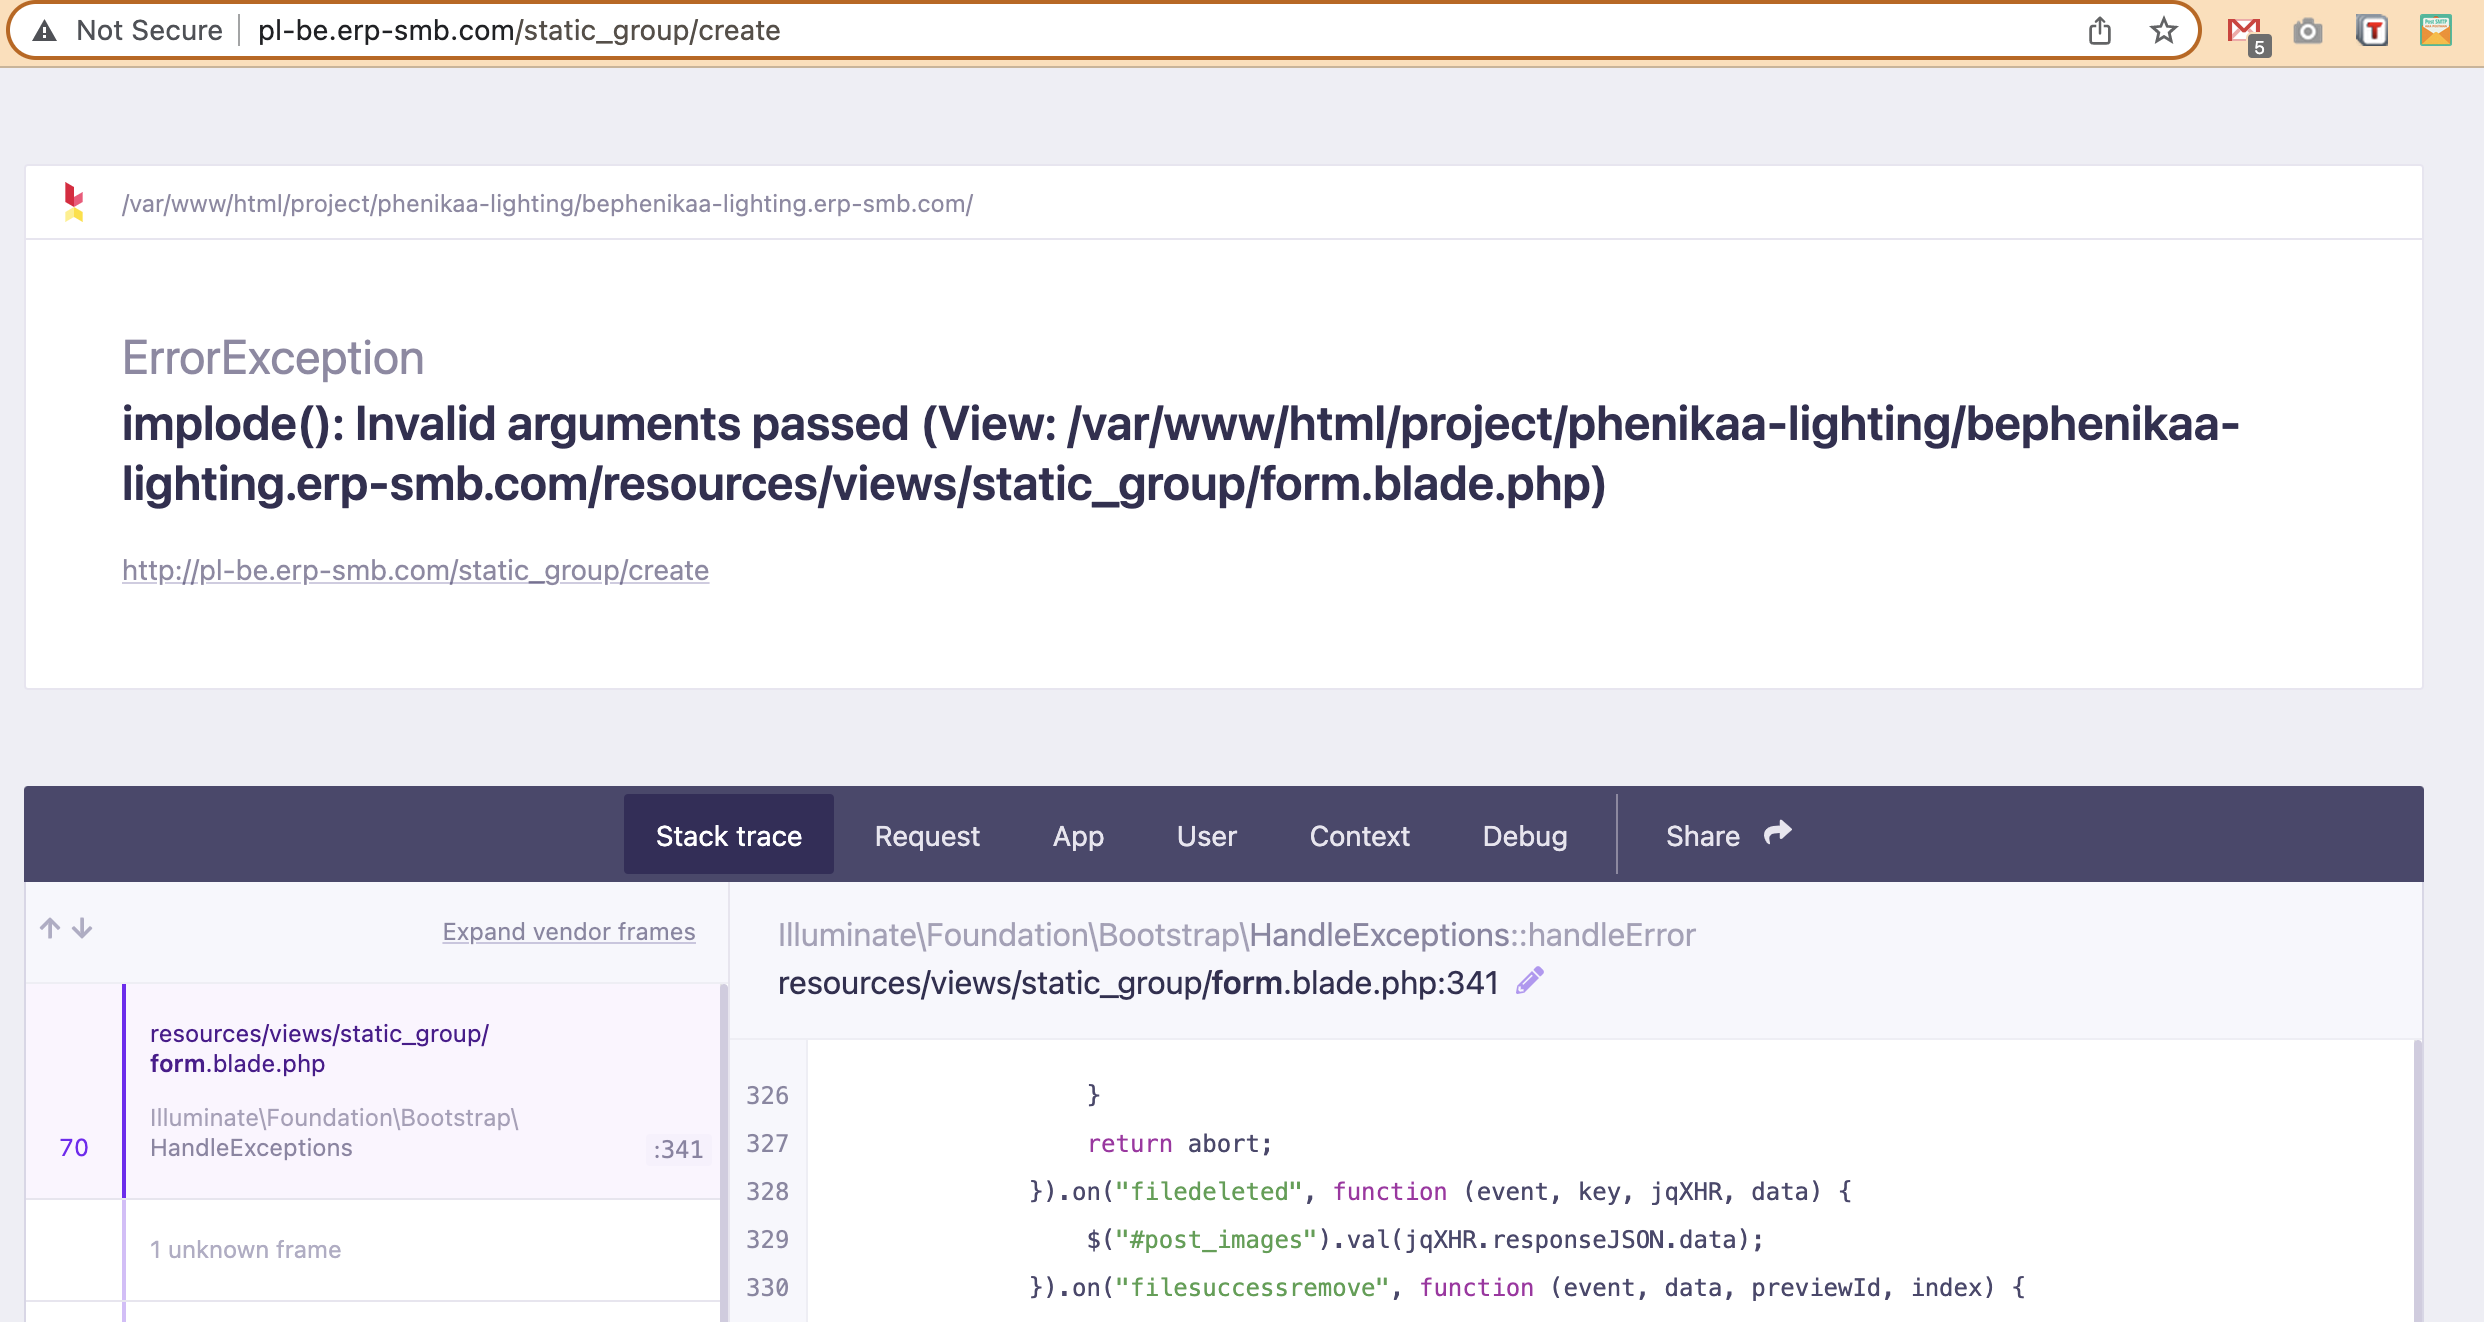Viewport: 2484px width, 1322px height.
Task: Click pencil icon to edit form.blade.php
Action: tap(1530, 981)
